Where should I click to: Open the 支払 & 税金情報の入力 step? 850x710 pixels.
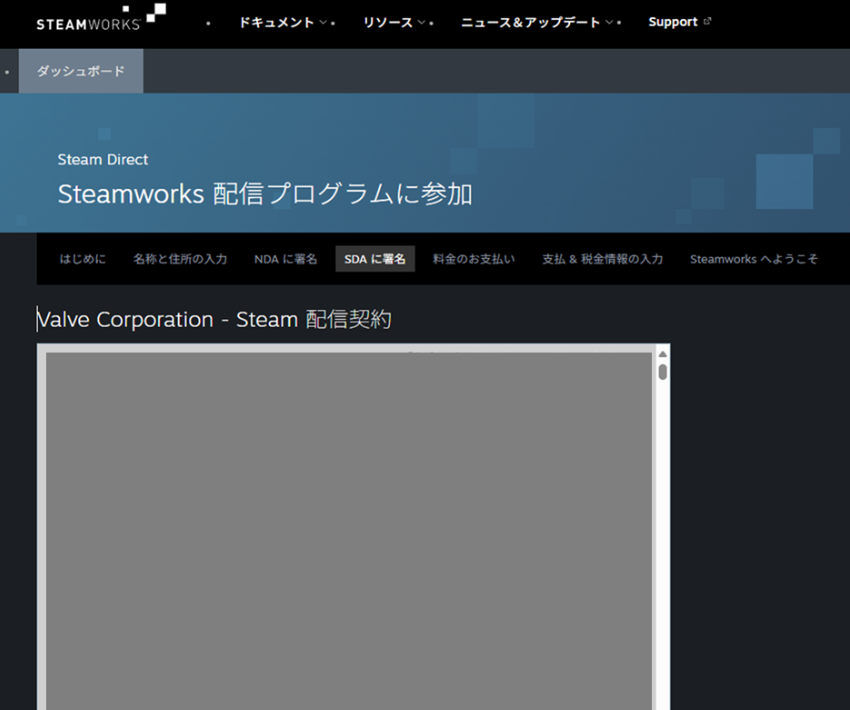tap(602, 259)
